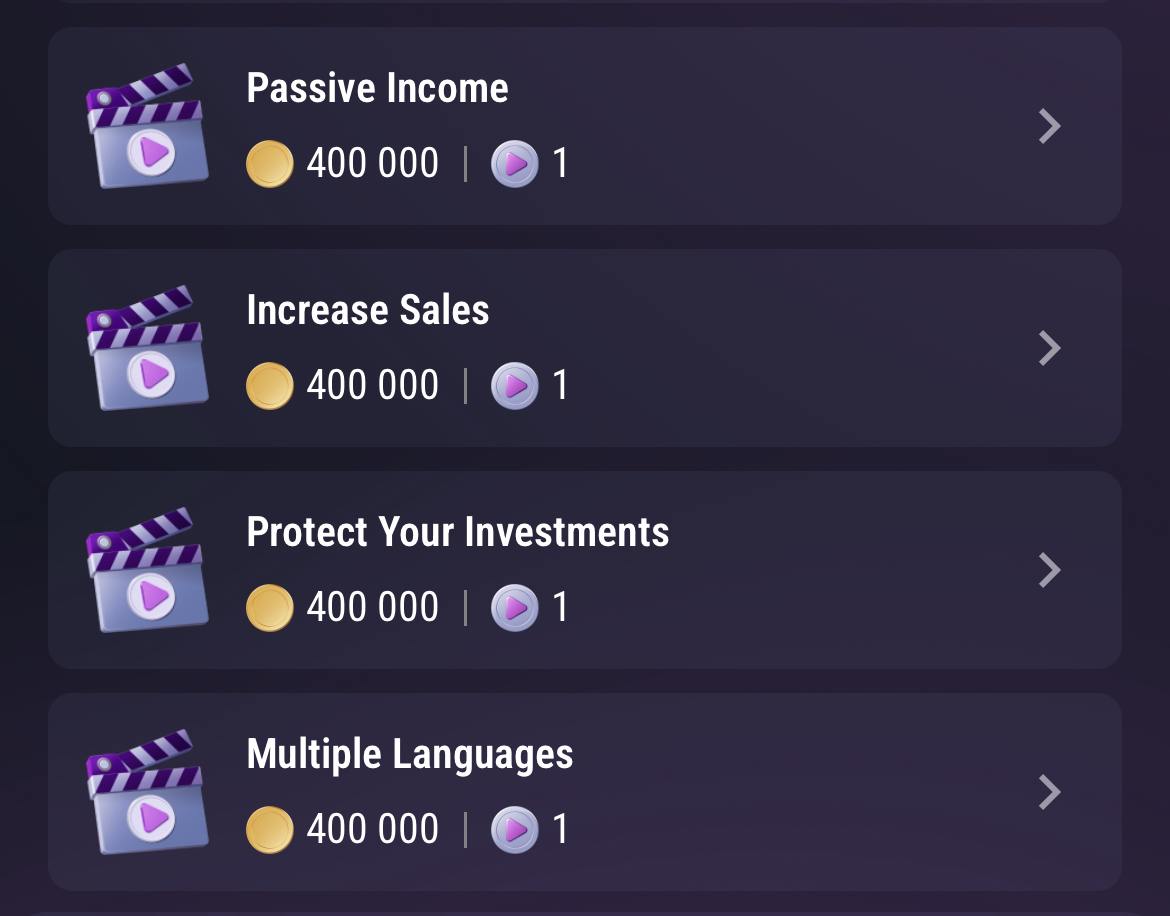Click the 400 000 reward under Protect Your Investments
This screenshot has width=1170, height=916.
[372, 607]
